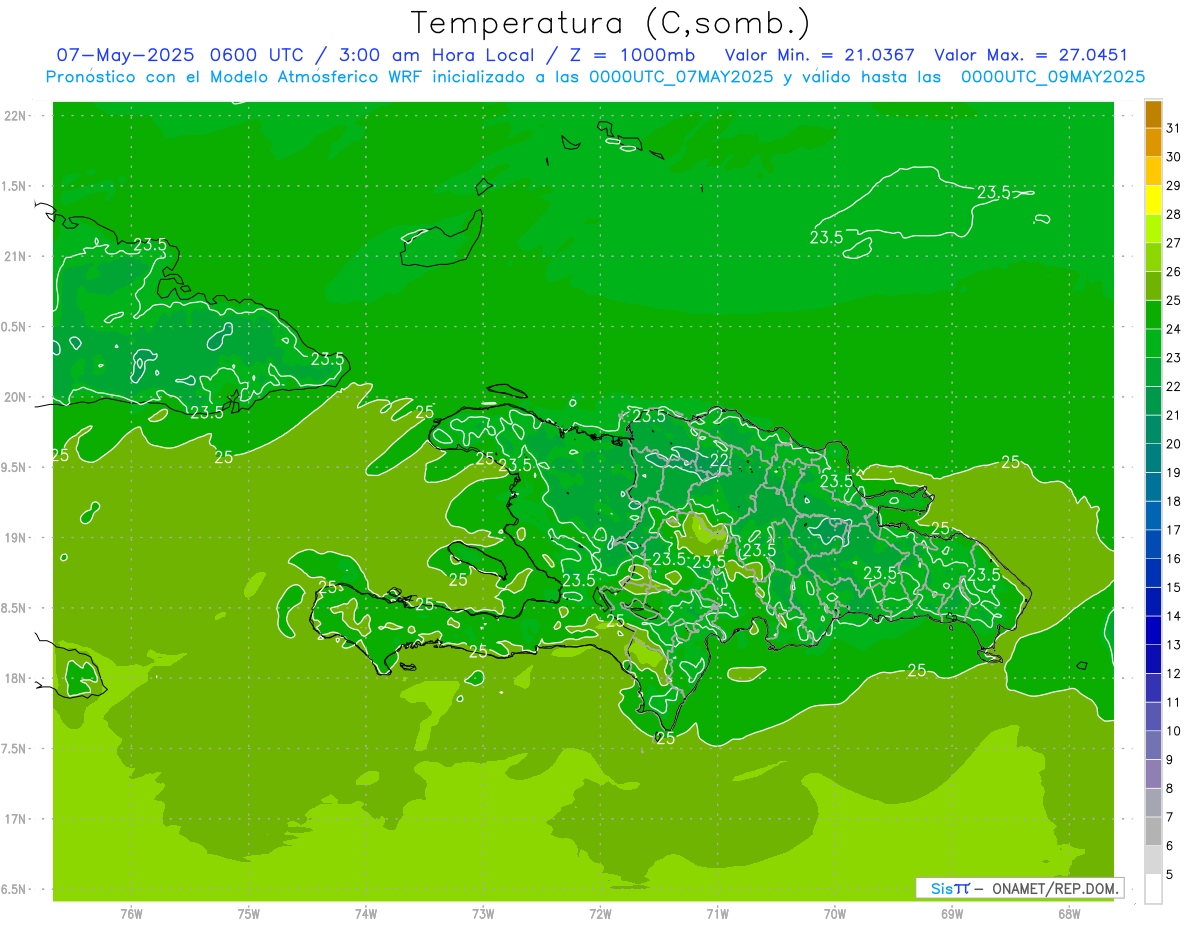Click the 69W longitude axis label
The height and width of the screenshot is (927, 1200).
[952, 914]
